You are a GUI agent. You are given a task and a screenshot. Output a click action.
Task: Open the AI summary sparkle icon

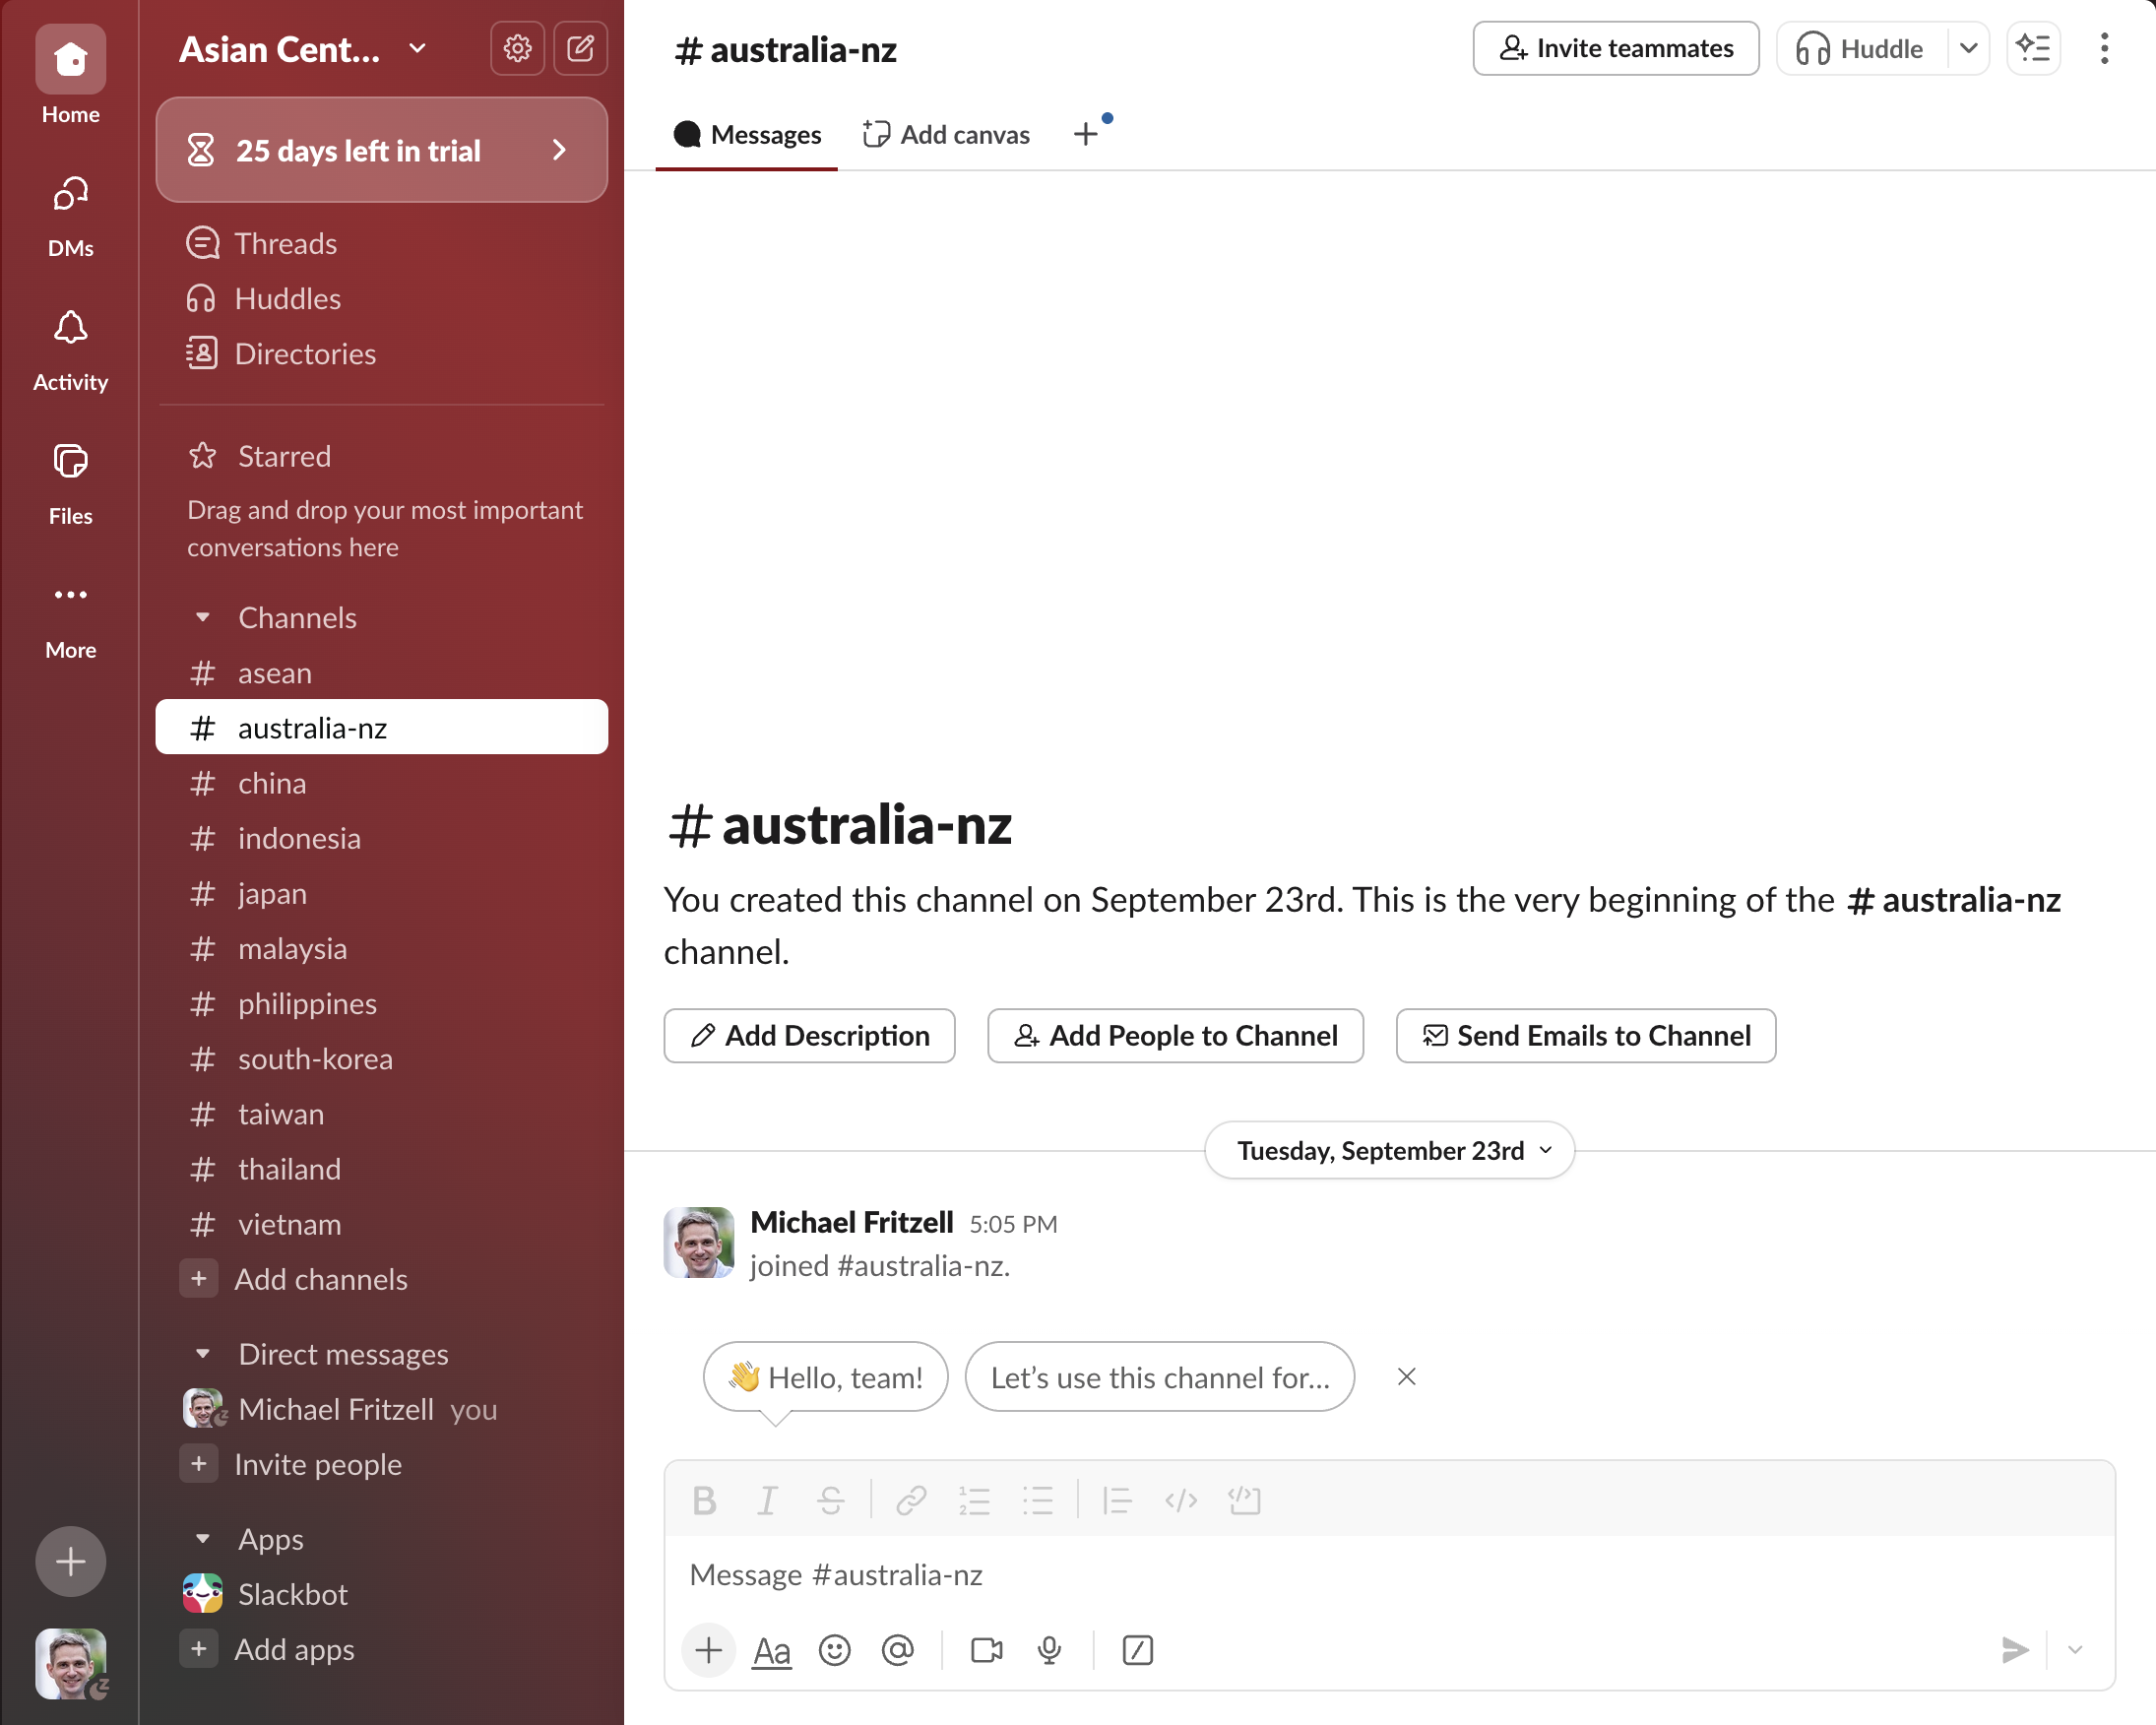coord(2033,48)
